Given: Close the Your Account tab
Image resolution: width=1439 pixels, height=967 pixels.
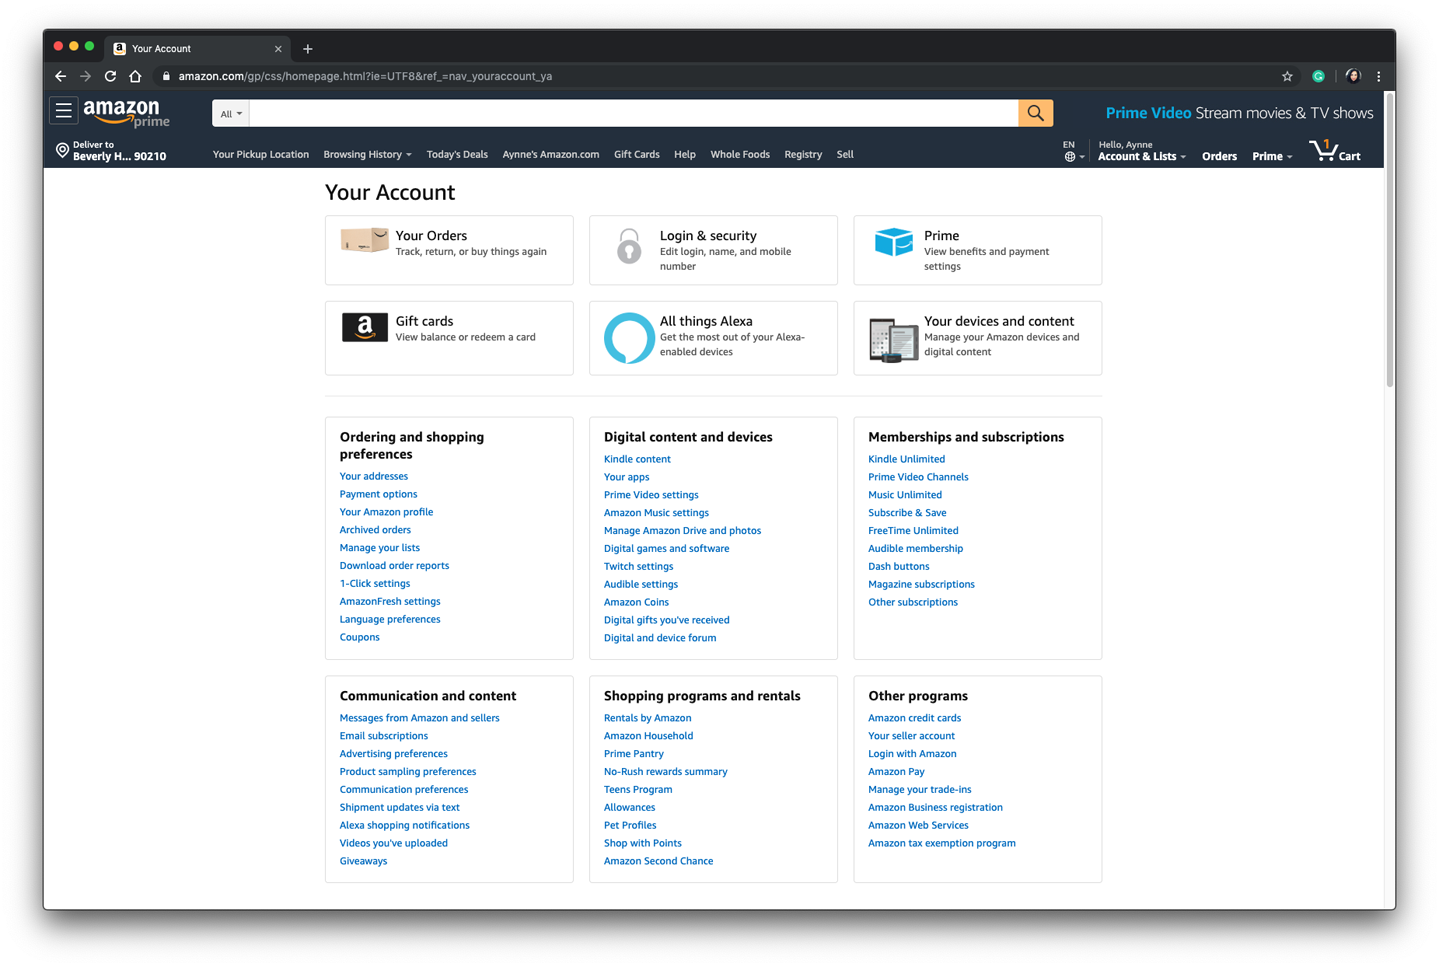Looking at the screenshot, I should pyautogui.click(x=278, y=48).
